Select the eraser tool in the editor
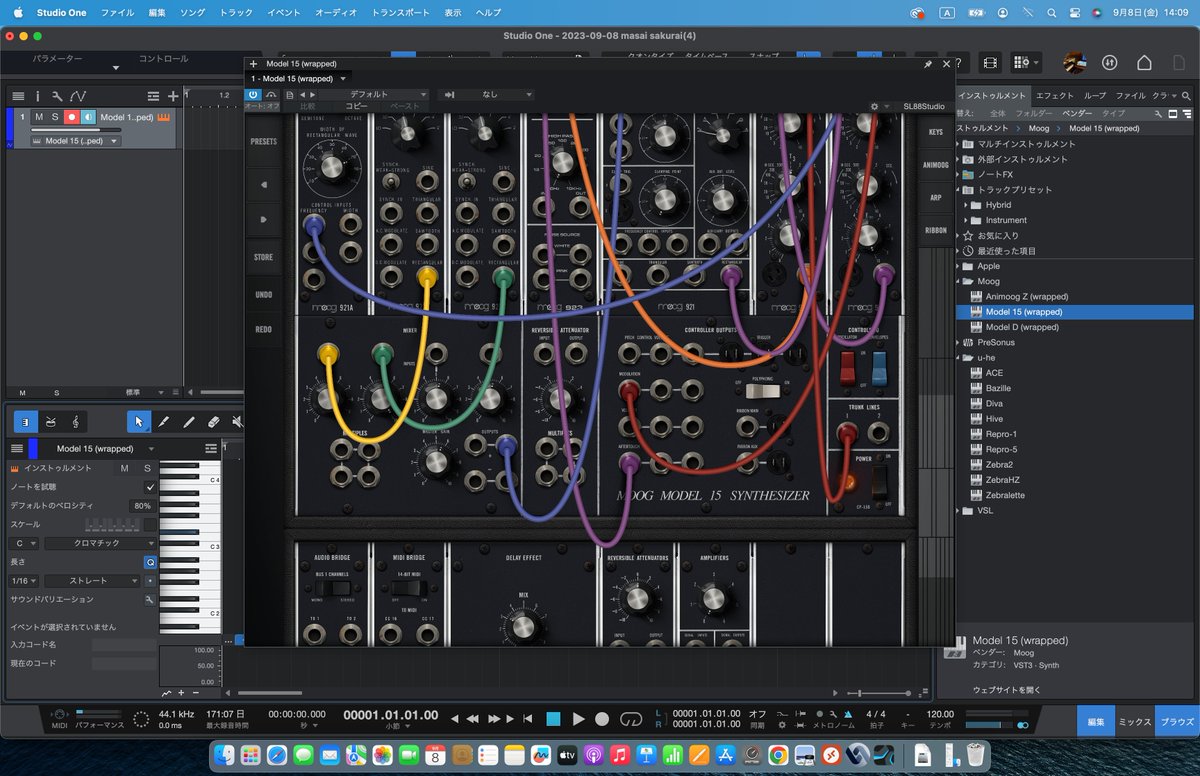The width and height of the screenshot is (1200, 776). (213, 422)
